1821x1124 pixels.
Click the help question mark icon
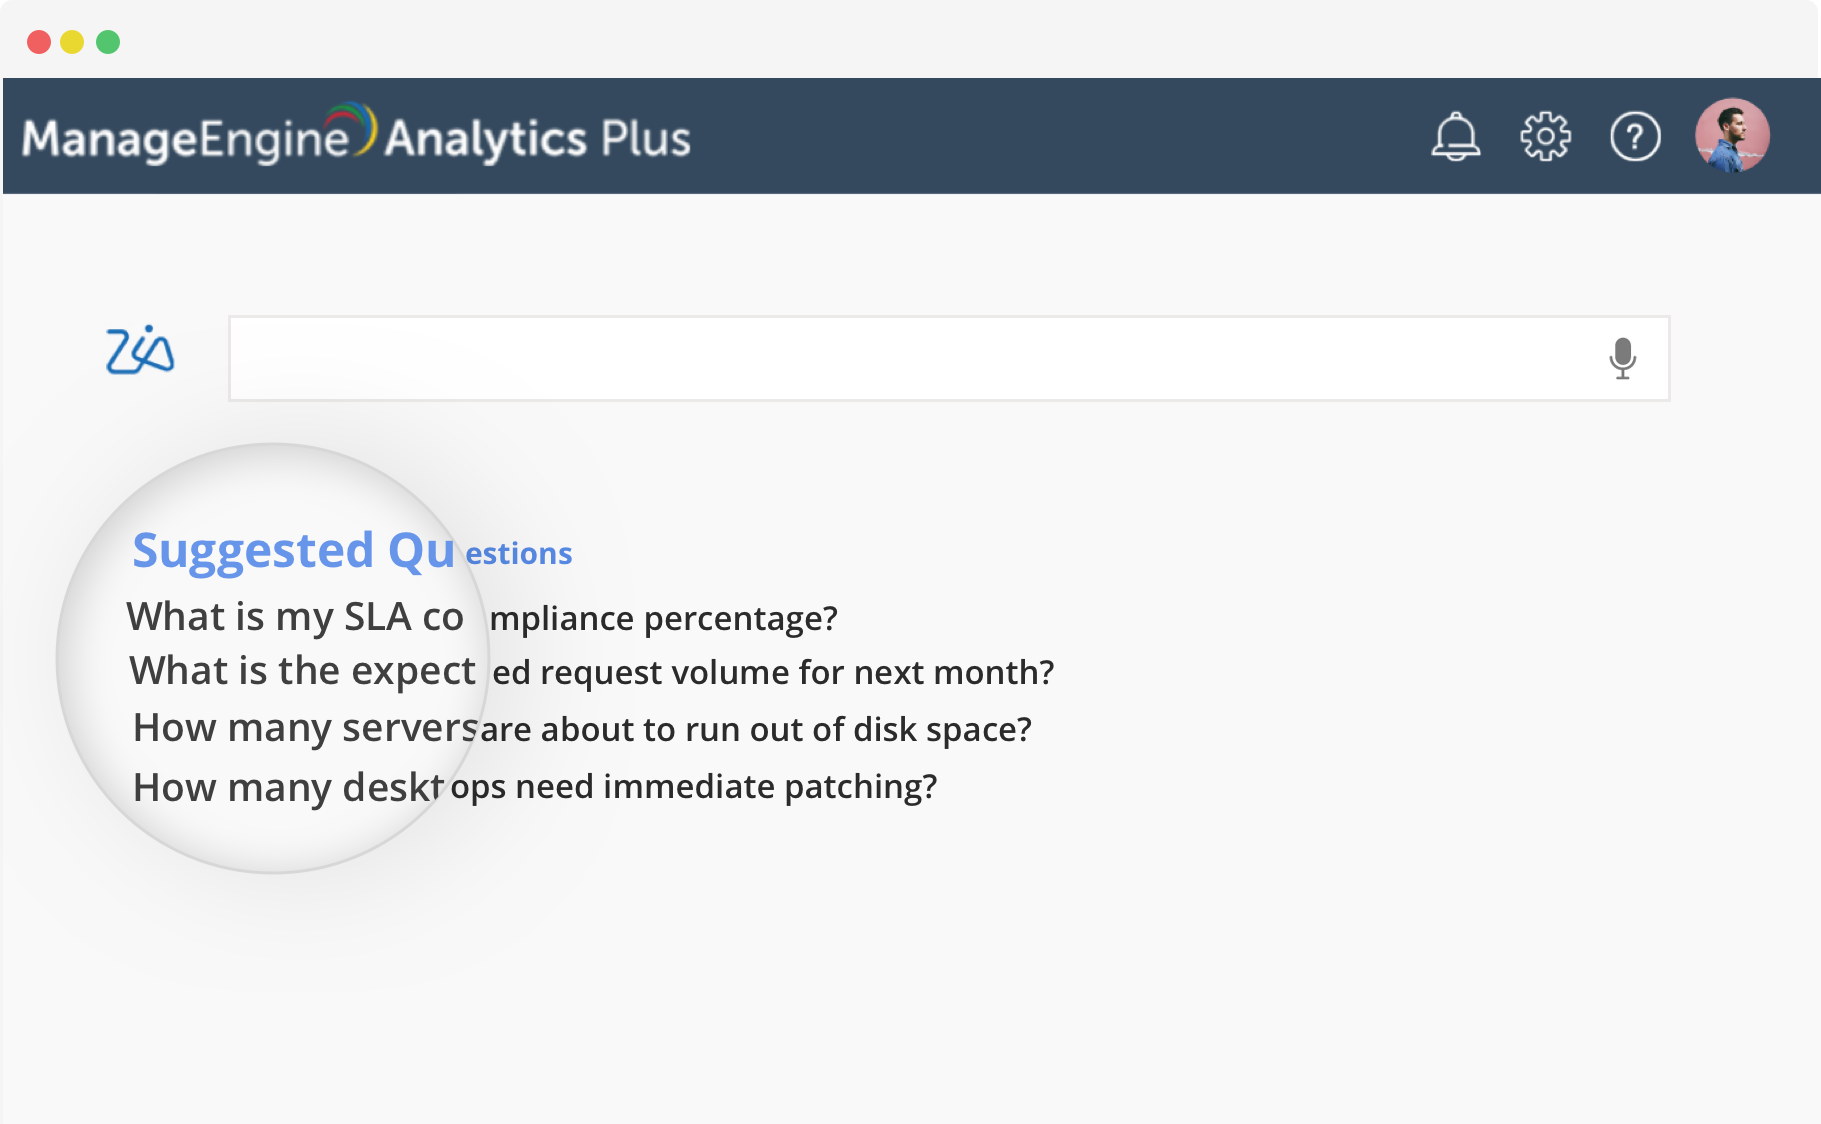click(x=1635, y=136)
